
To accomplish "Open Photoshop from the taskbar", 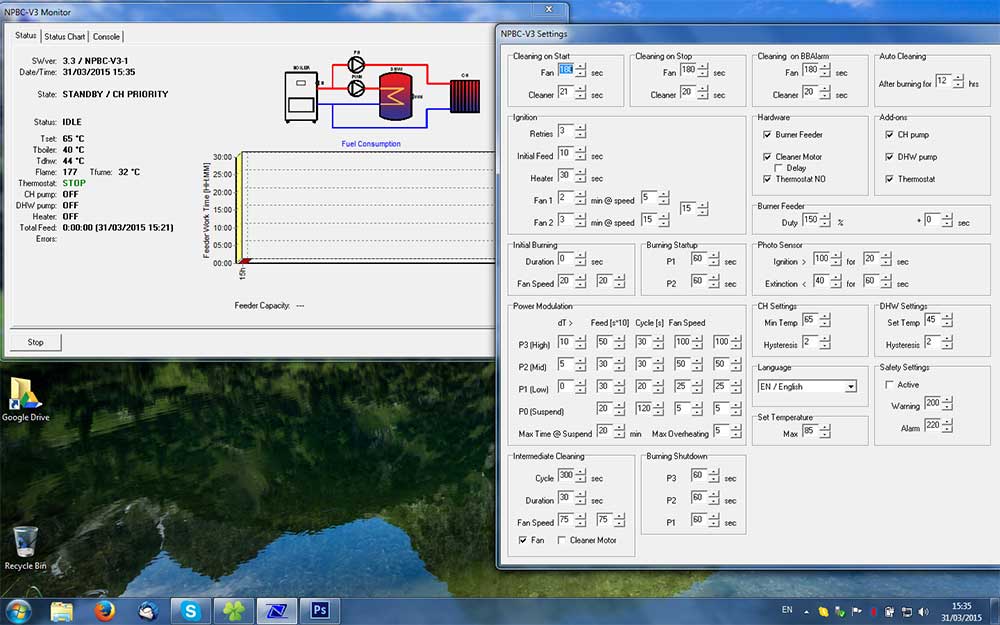I will pos(319,611).
